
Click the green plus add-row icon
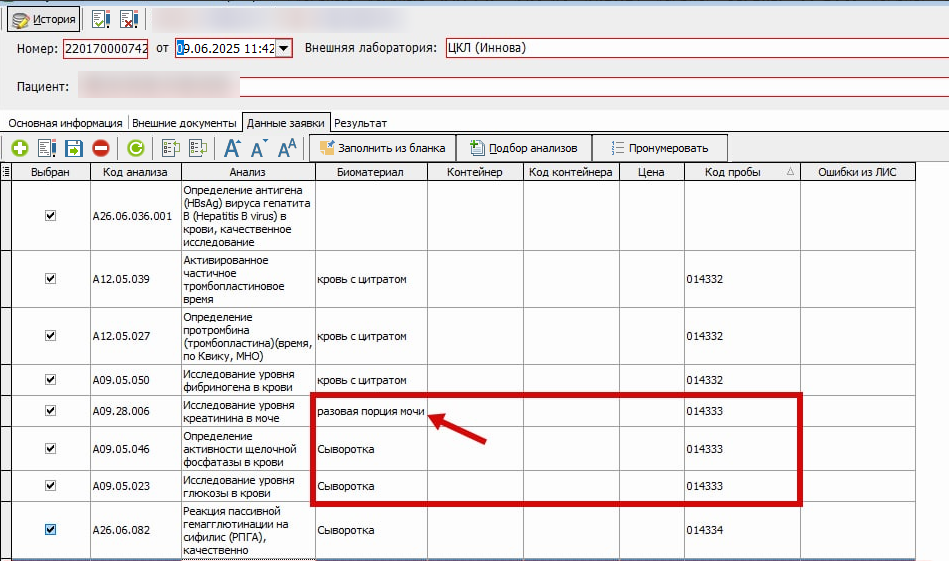tap(19, 148)
